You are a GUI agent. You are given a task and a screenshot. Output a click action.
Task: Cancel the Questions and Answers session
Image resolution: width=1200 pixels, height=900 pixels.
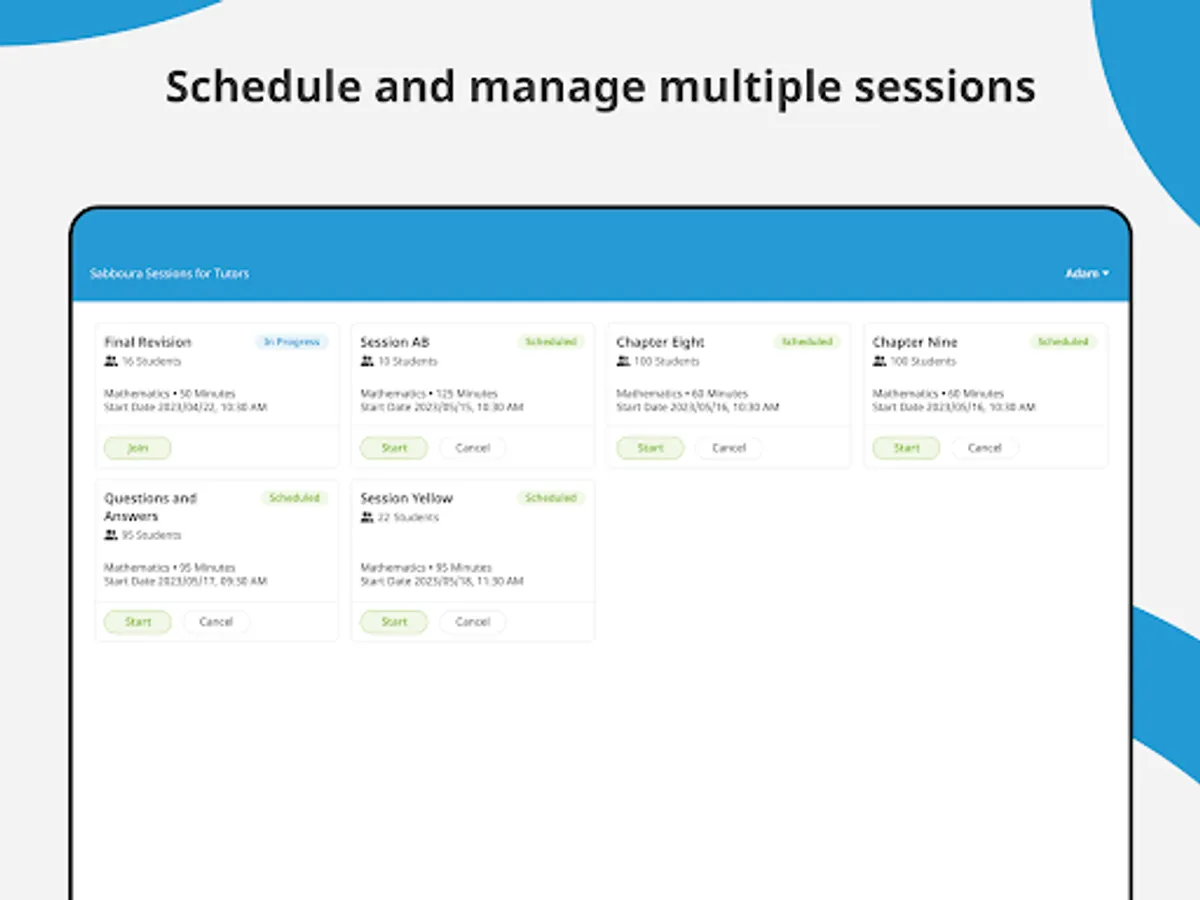pos(216,622)
